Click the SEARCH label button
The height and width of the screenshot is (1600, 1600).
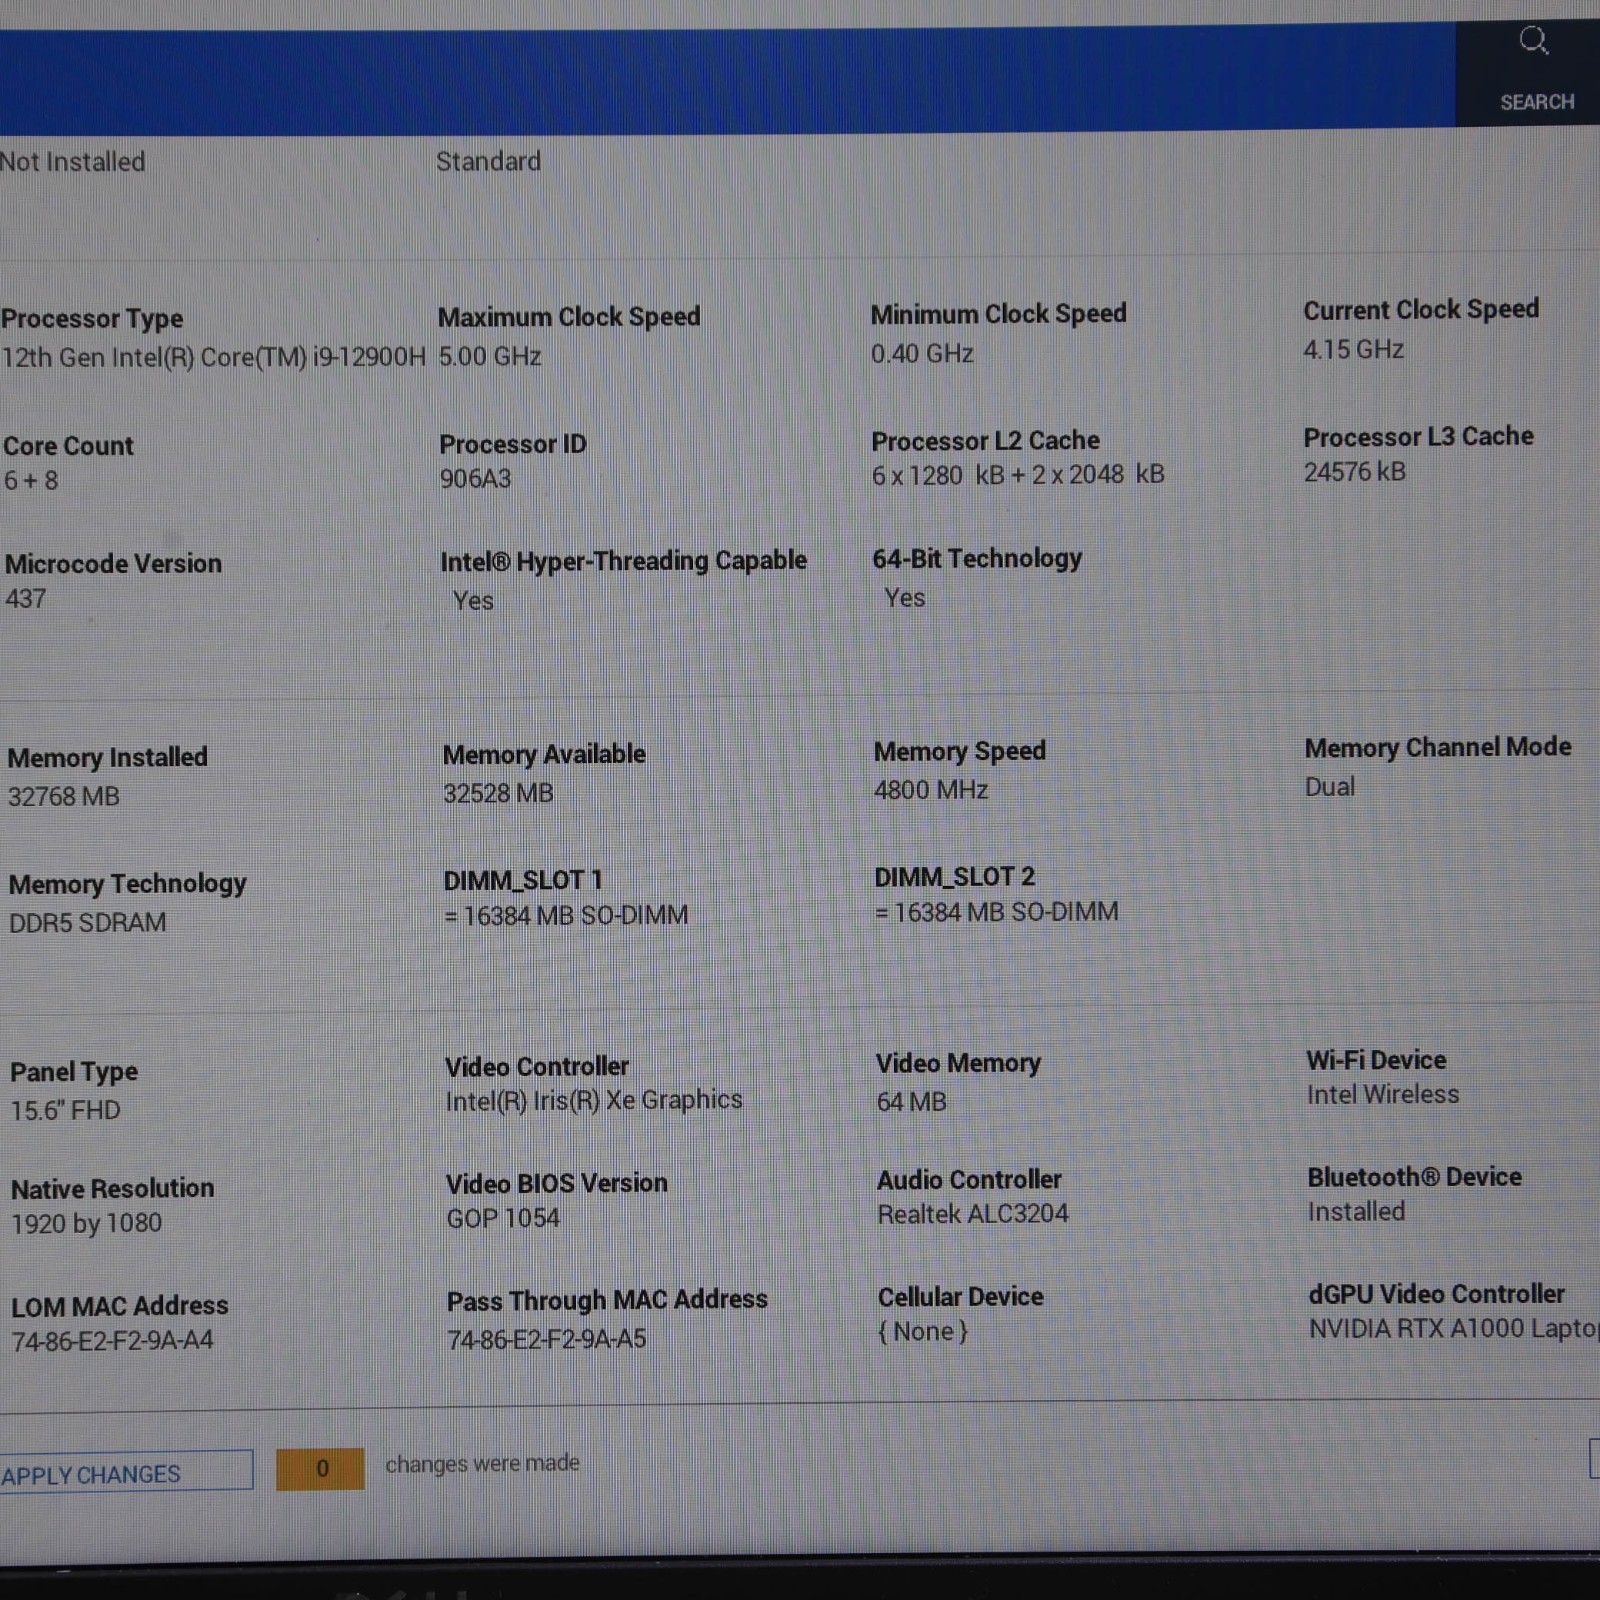(x=1537, y=102)
